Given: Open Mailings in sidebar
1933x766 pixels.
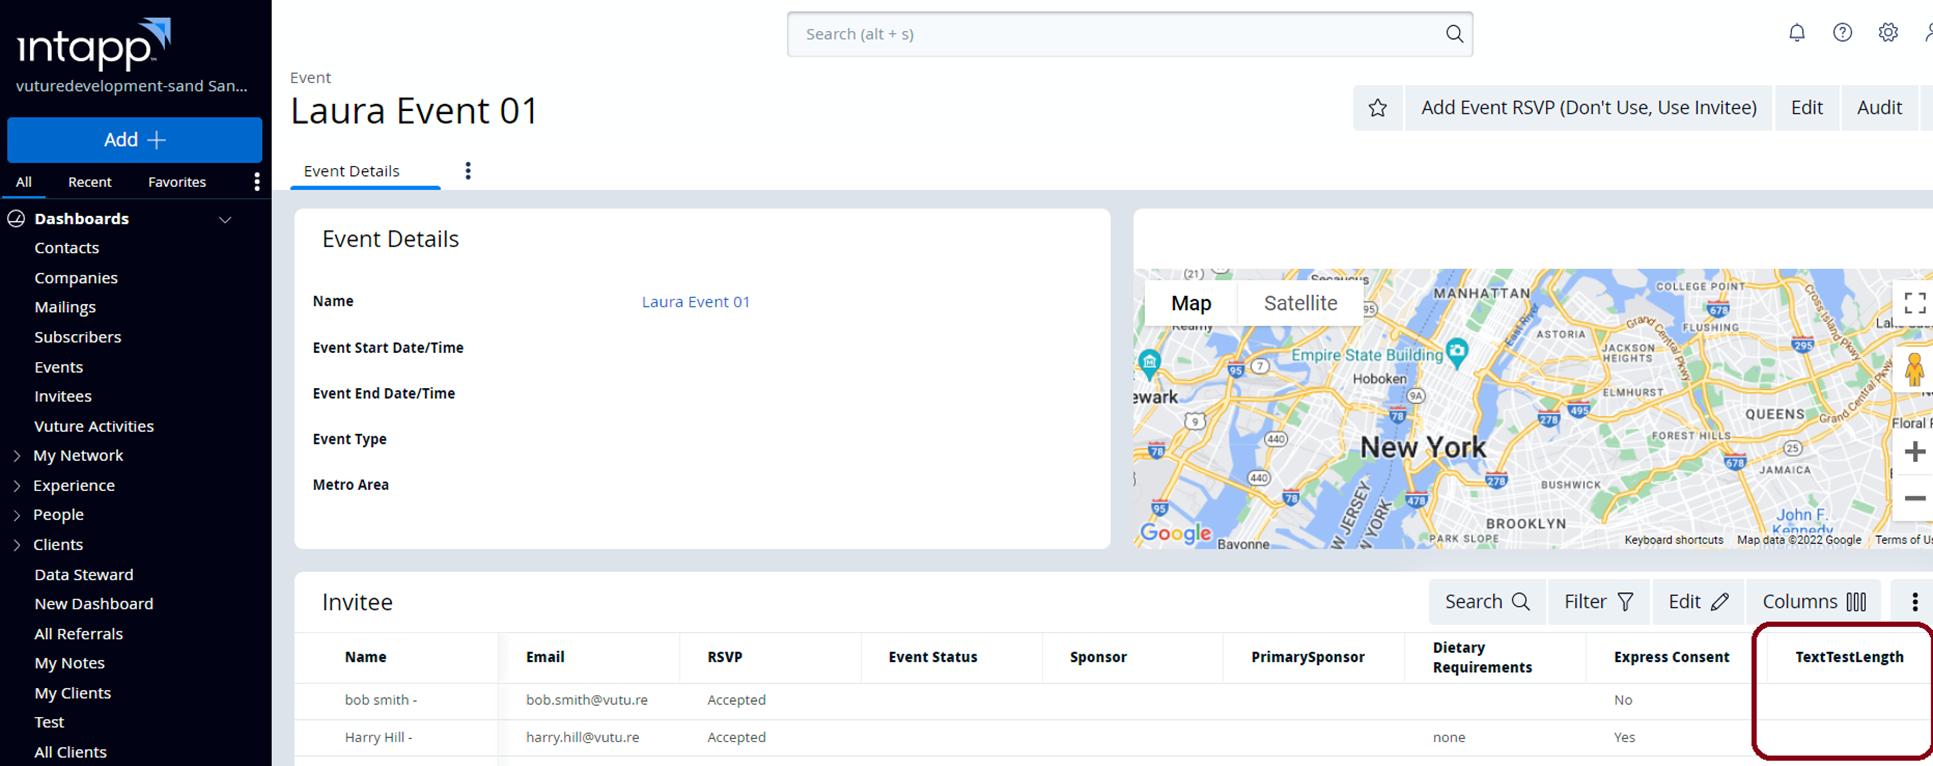Looking at the screenshot, I should (65, 307).
